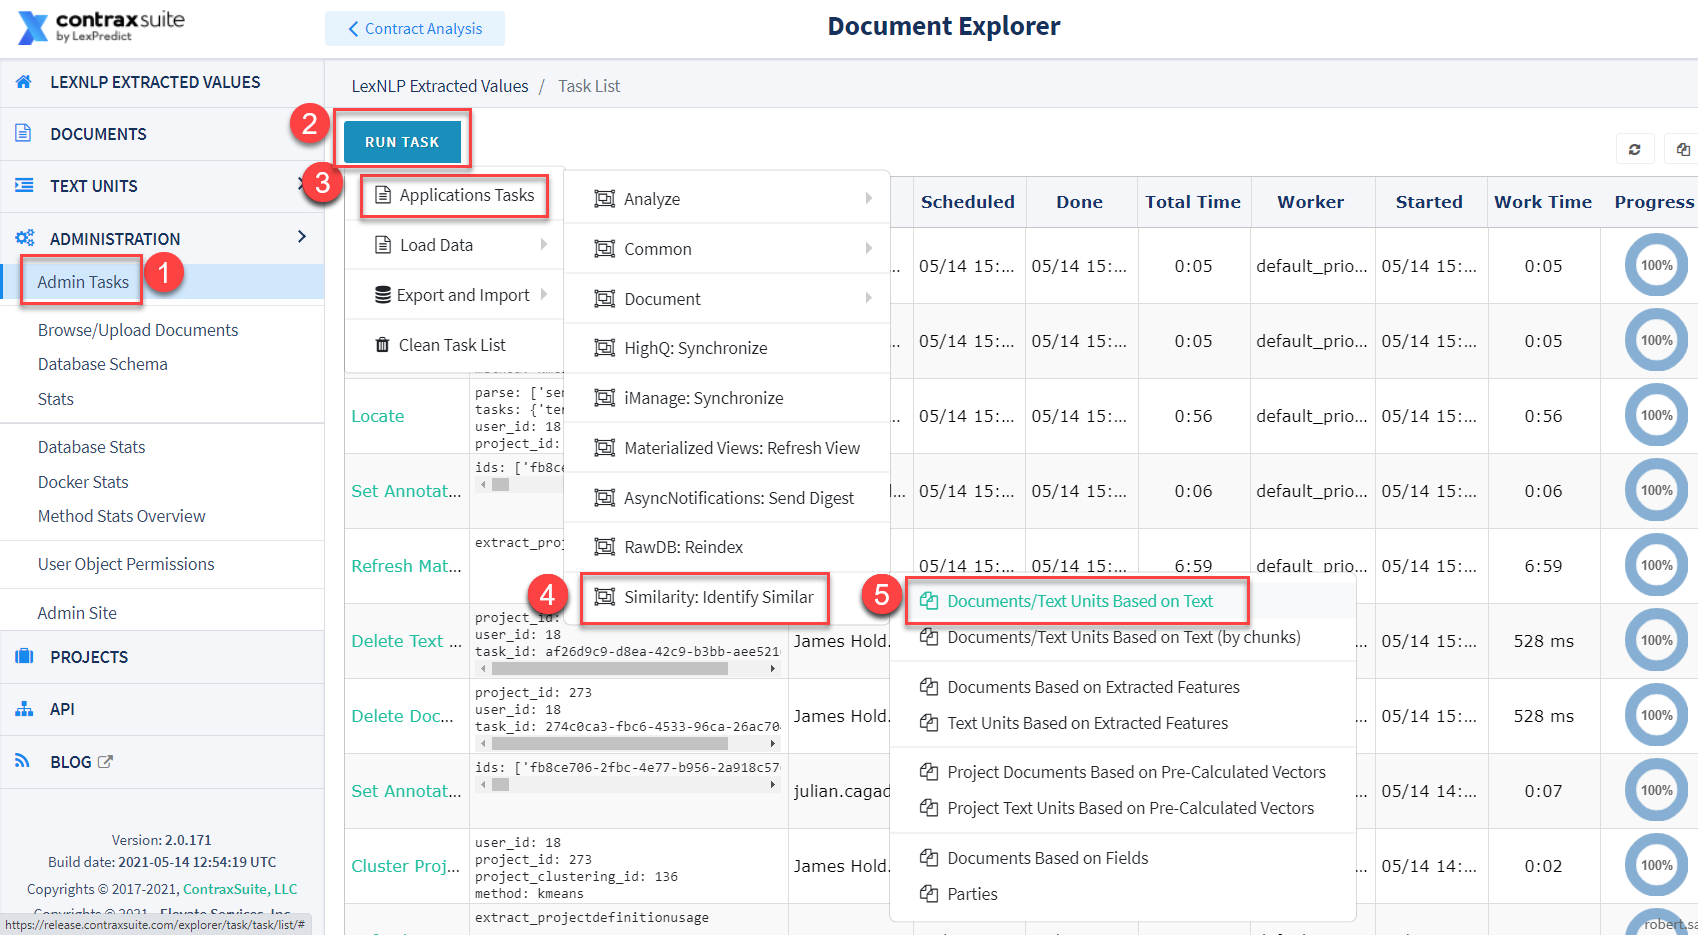Click icon beside Documents/Text Units Based on Text
Viewport: 1698px width, 935px height.
(x=929, y=601)
